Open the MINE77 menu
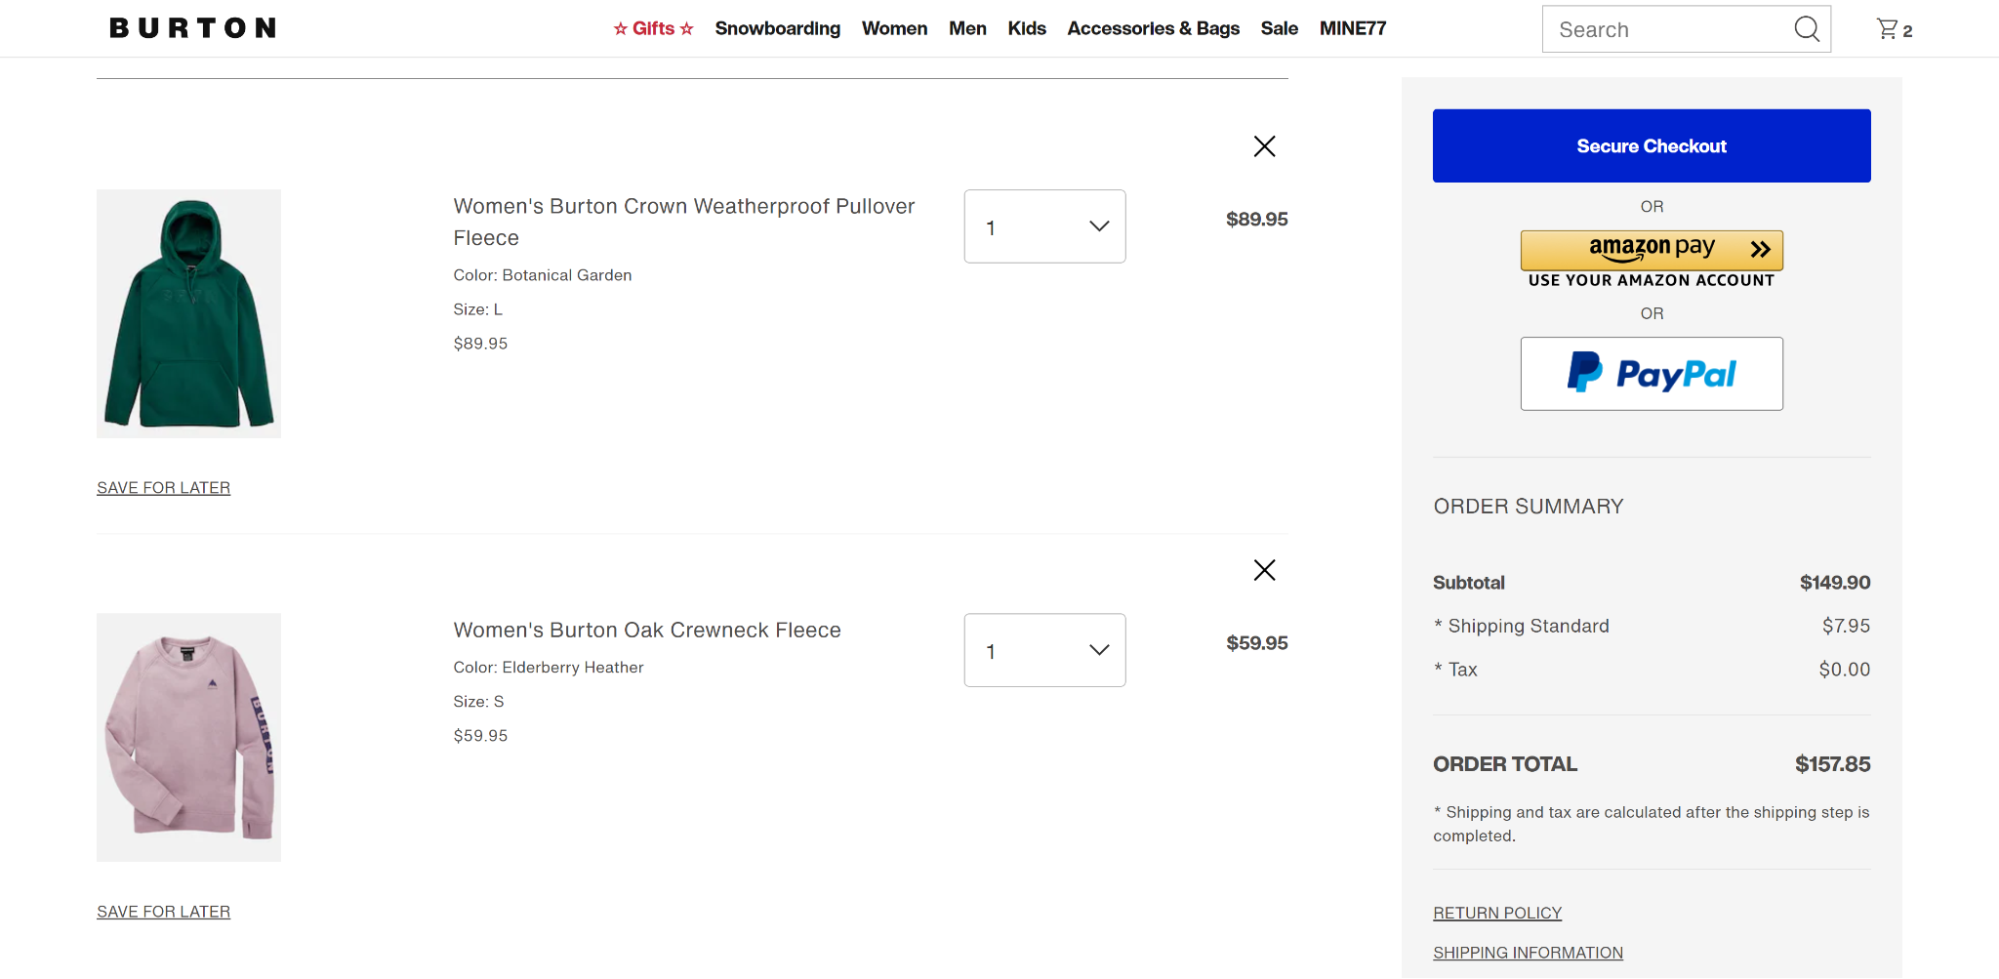Image resolution: width=1999 pixels, height=979 pixels. point(1352,28)
